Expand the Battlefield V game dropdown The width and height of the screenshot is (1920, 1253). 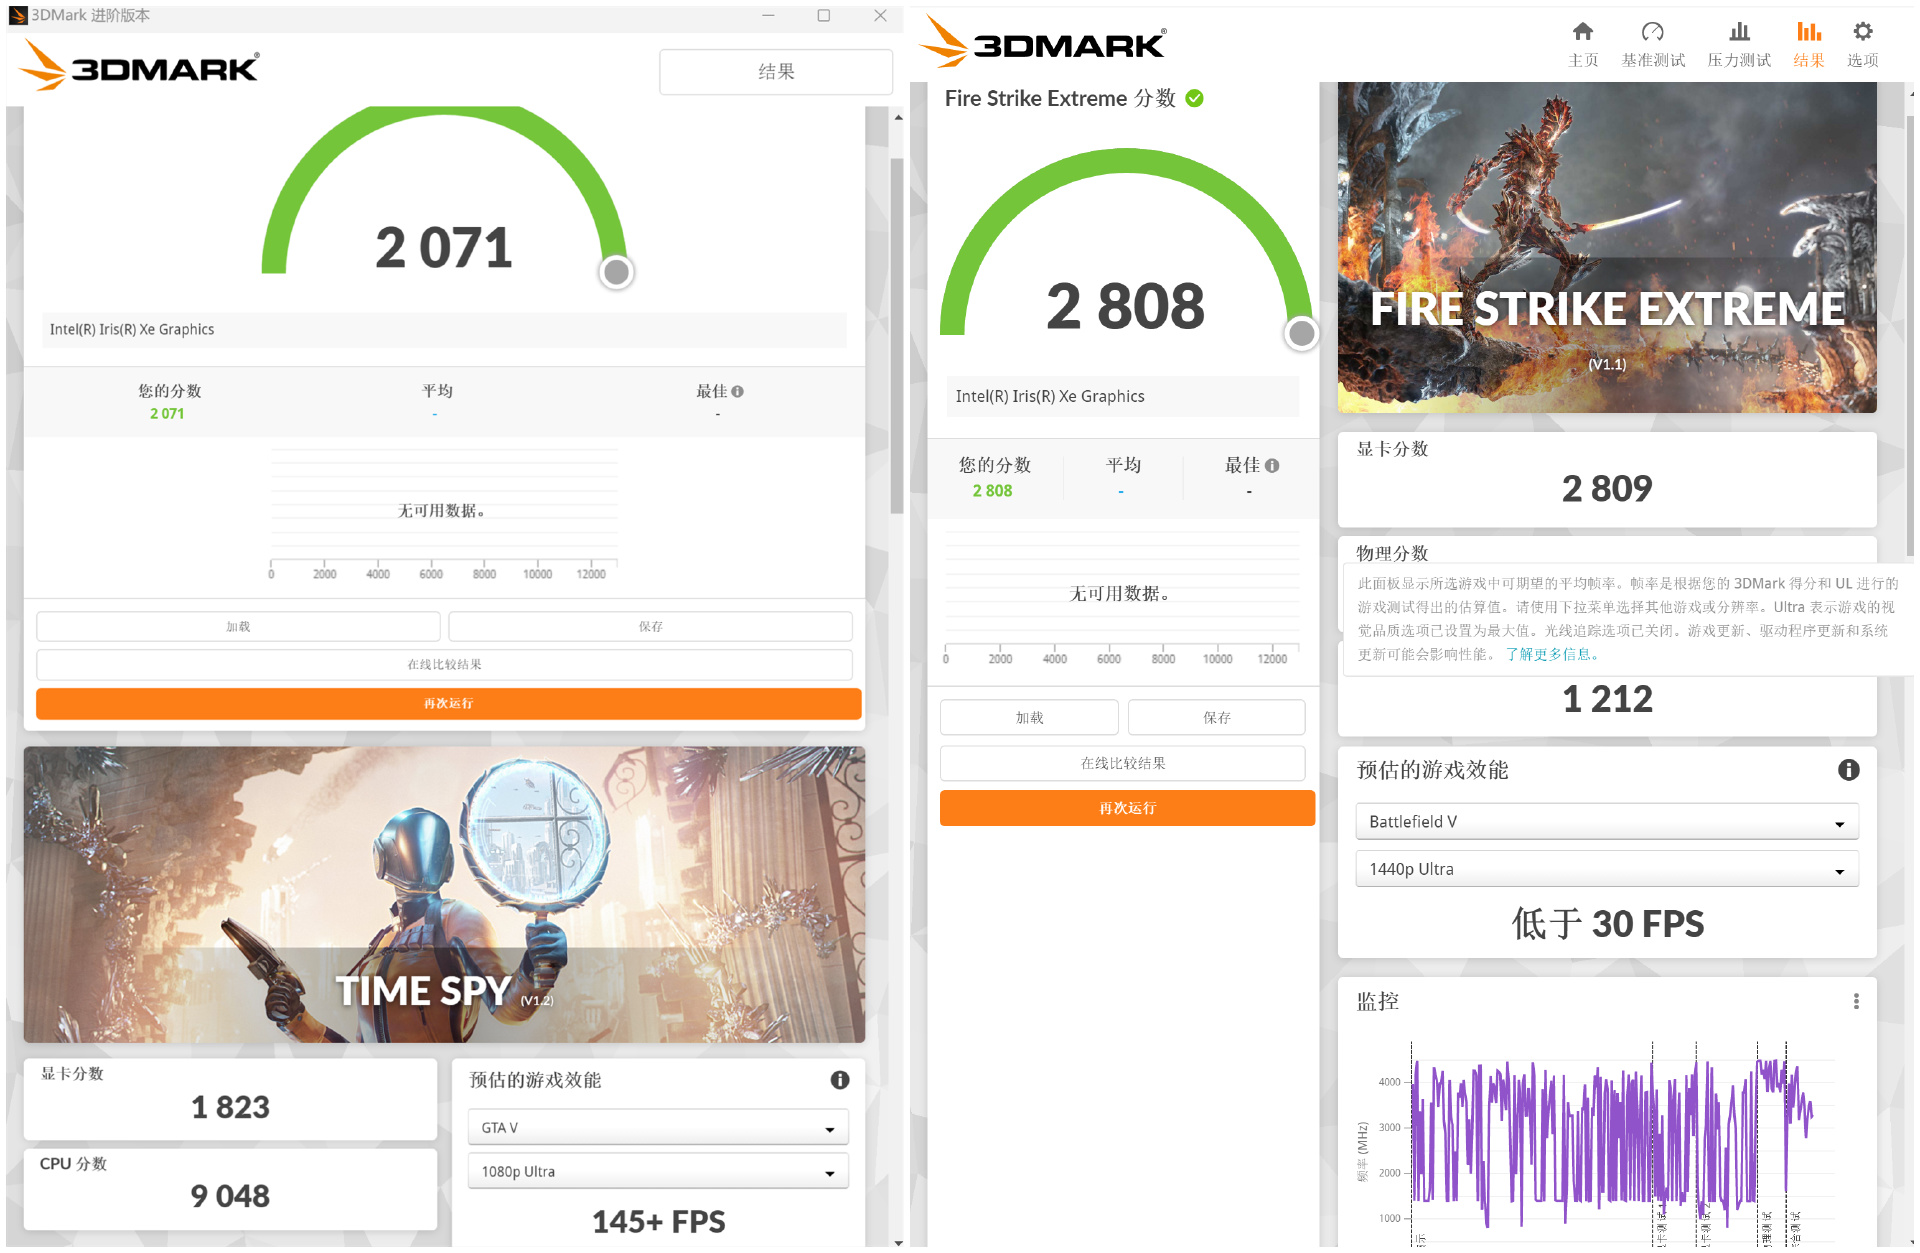[1606, 822]
